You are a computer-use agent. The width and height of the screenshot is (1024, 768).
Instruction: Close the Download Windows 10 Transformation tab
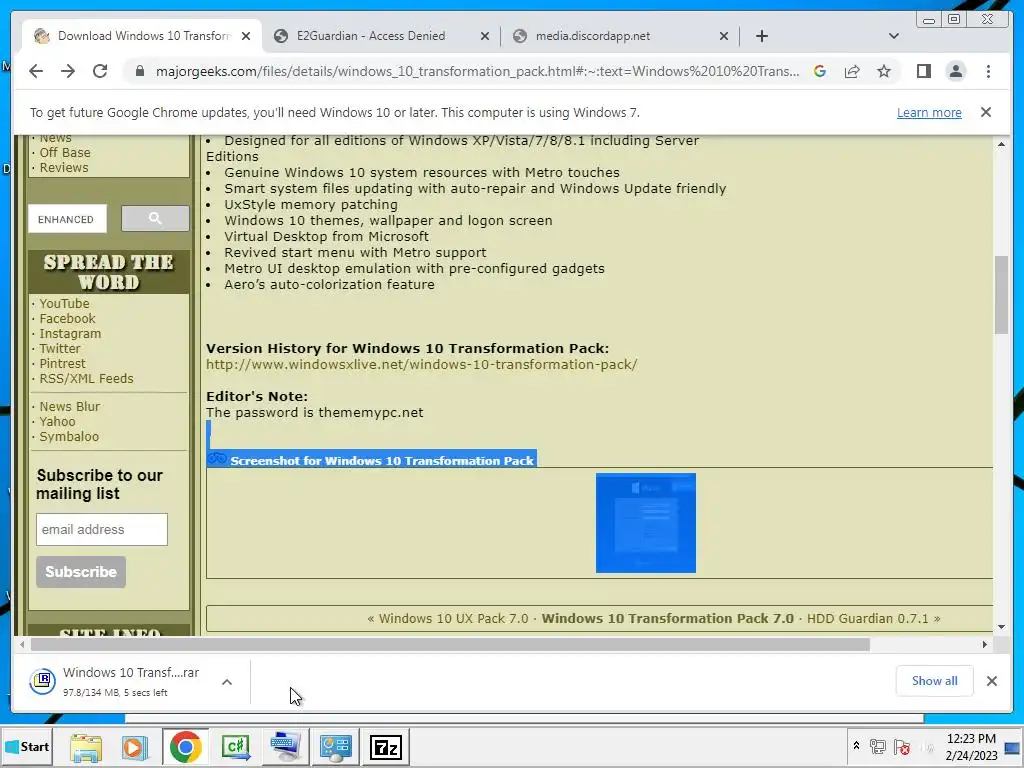click(x=246, y=37)
